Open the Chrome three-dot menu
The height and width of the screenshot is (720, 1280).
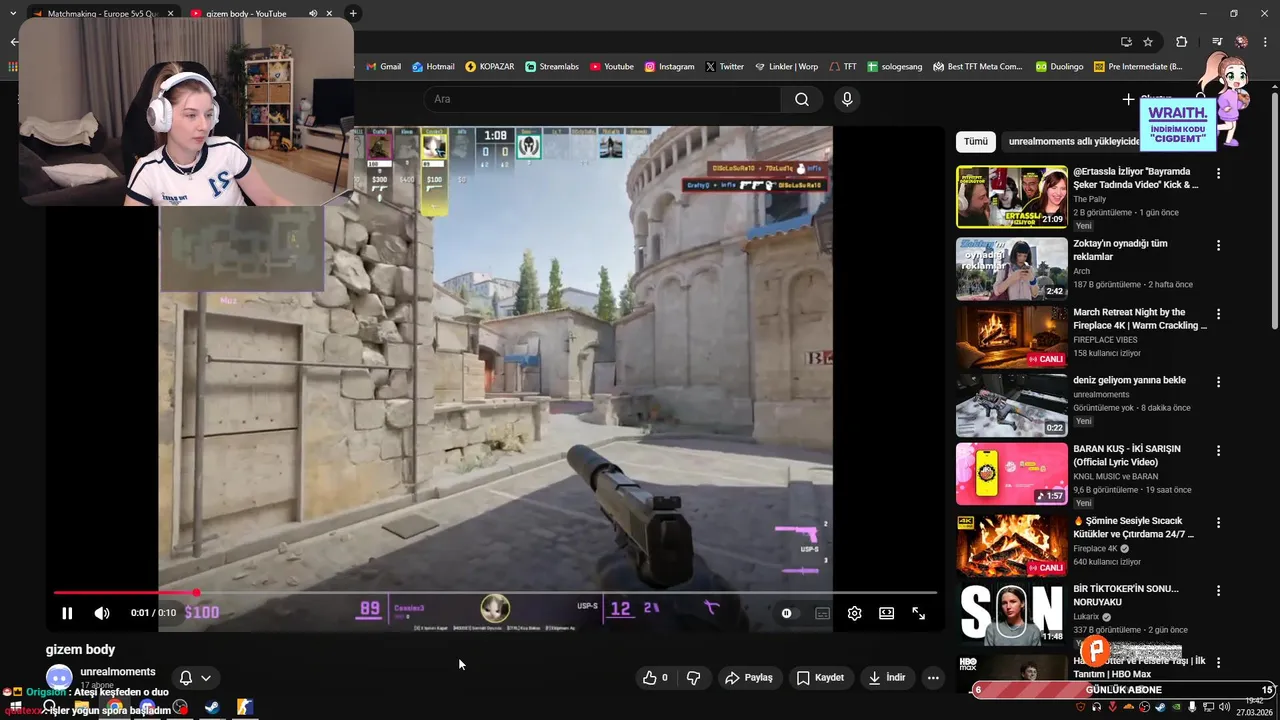pos(1265,42)
